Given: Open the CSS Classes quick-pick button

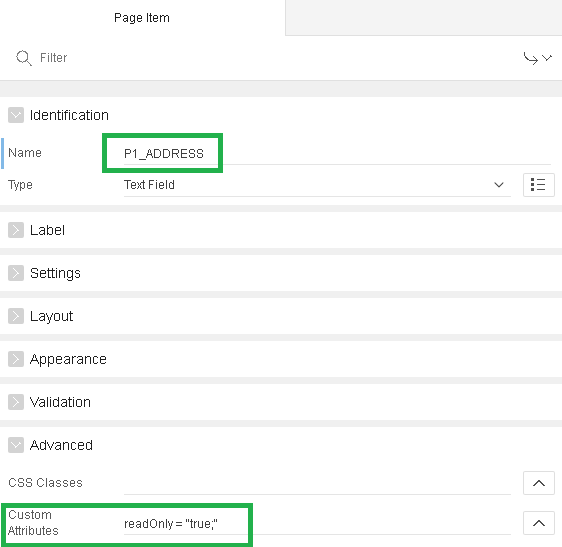Looking at the screenshot, I should [x=539, y=483].
